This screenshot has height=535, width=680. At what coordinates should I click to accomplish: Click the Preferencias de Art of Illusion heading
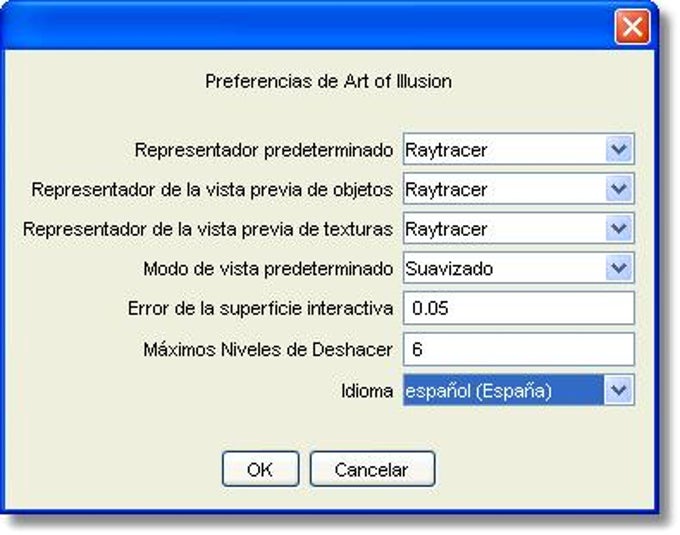pyautogui.click(x=328, y=82)
